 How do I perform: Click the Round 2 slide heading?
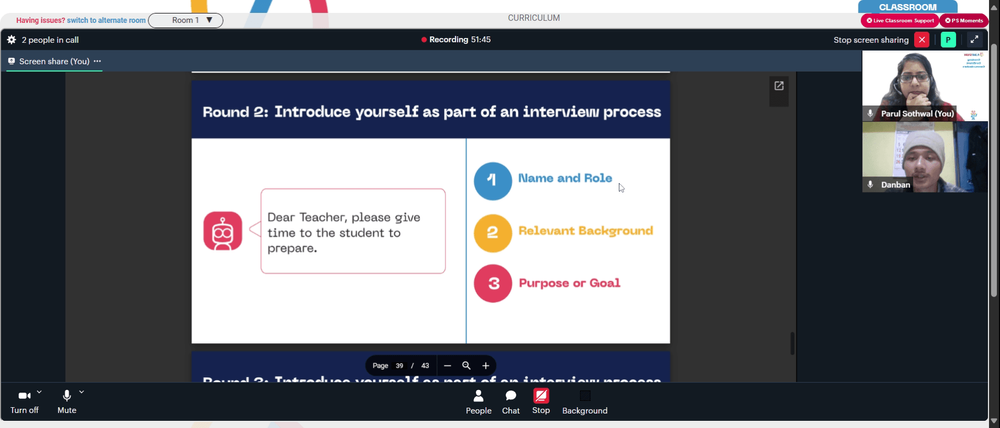[431, 112]
